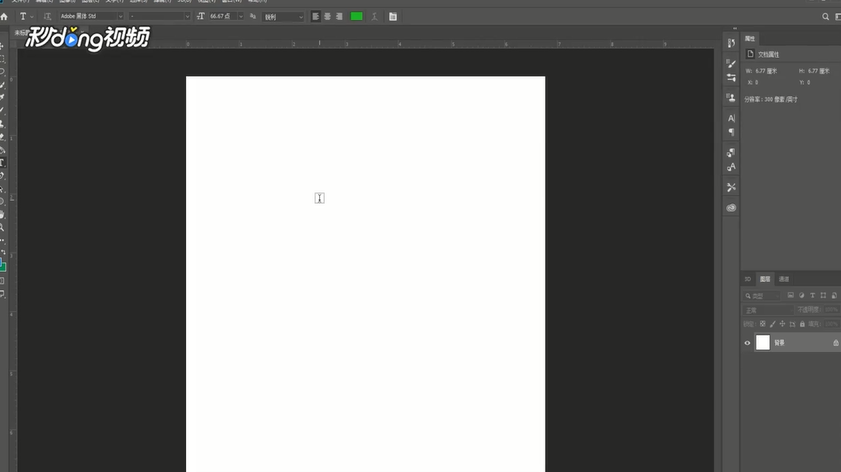Switch to the 图层 Layers tab

click(x=765, y=279)
